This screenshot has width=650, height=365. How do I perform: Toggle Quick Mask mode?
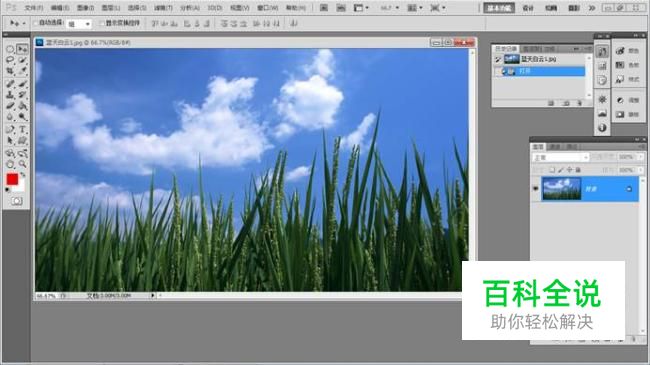[17, 201]
